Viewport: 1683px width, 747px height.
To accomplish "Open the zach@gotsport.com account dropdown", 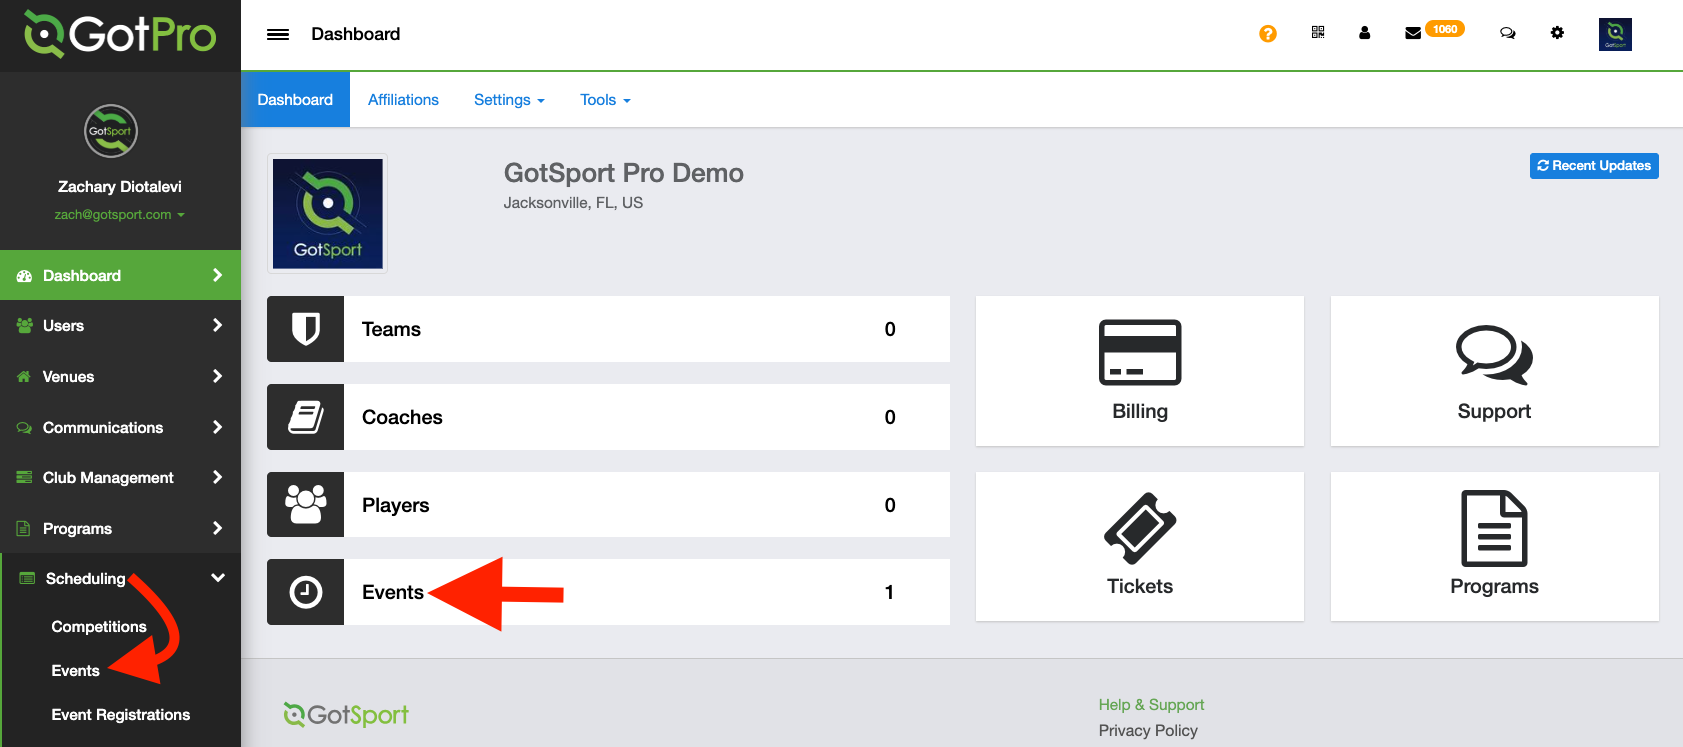I will click(x=119, y=215).
